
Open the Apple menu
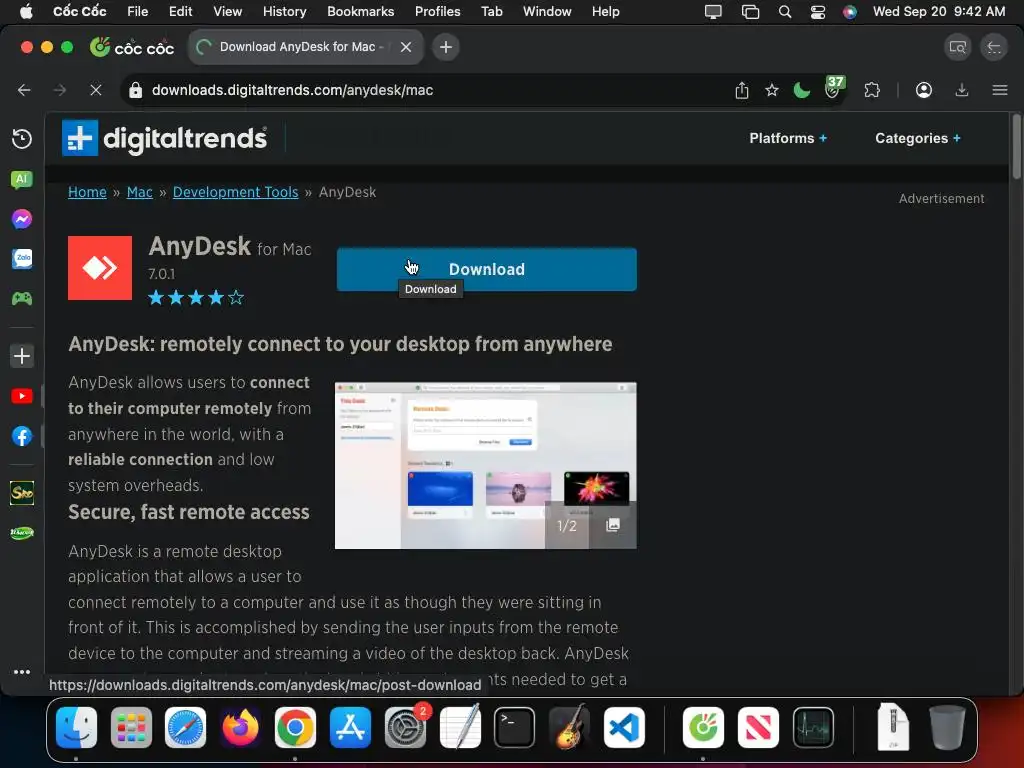pos(26,11)
